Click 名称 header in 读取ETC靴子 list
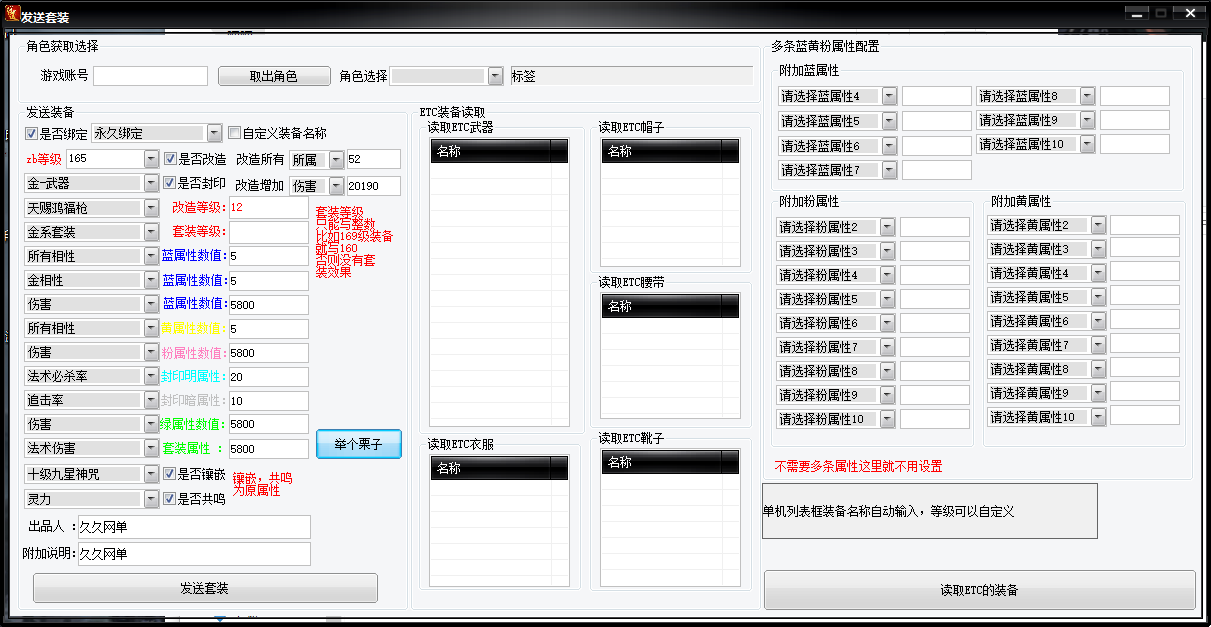This screenshot has width=1211, height=627. (662, 462)
